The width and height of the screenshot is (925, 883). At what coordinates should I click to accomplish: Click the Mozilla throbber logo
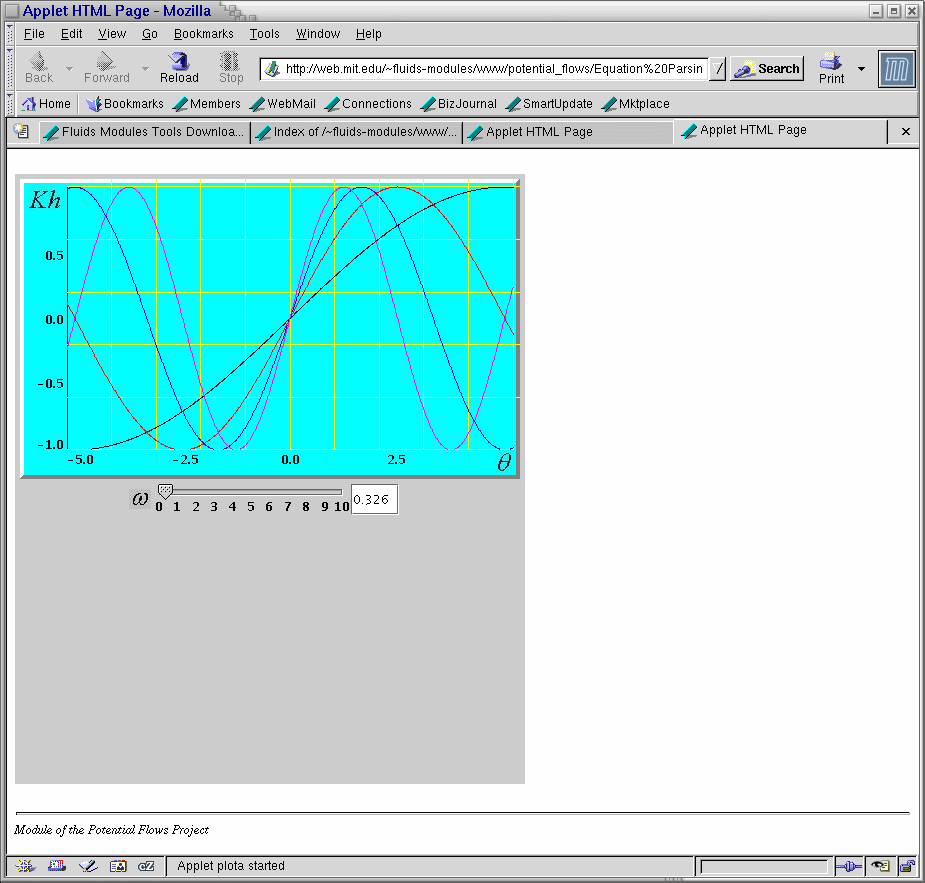(x=897, y=69)
